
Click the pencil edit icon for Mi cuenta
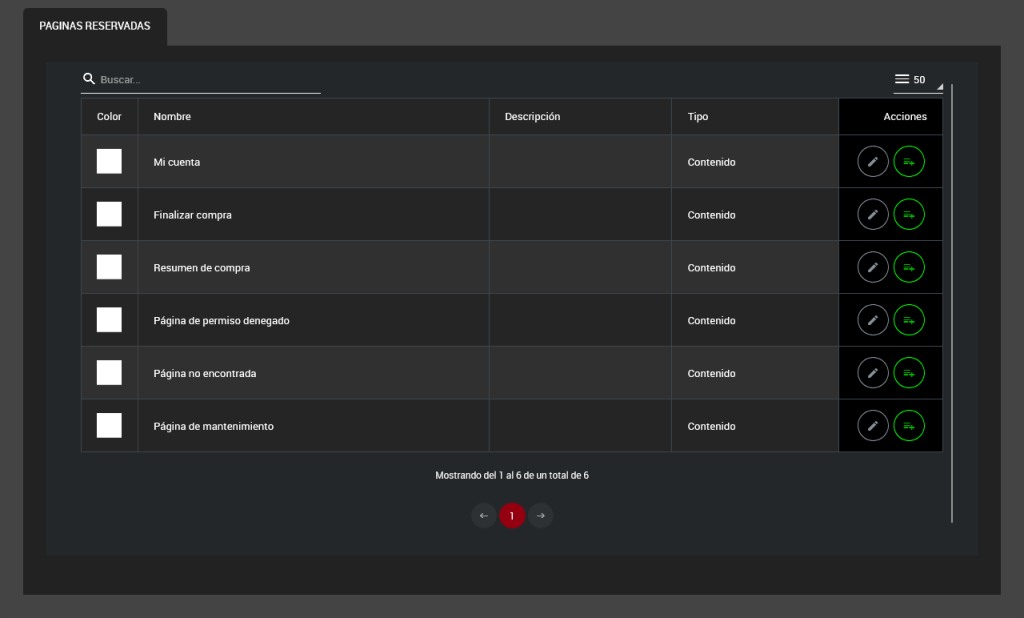[x=872, y=161]
